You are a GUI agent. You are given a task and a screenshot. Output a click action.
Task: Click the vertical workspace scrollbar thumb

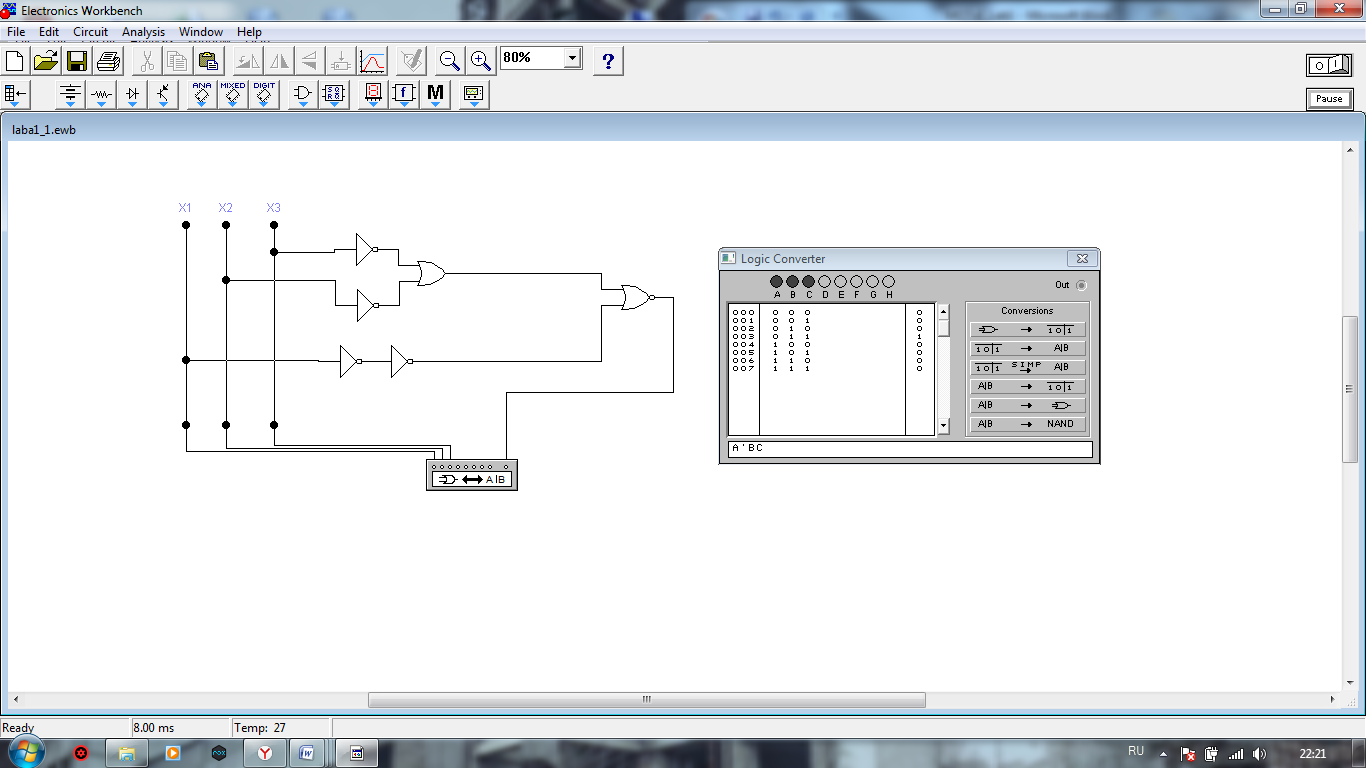tap(1350, 389)
